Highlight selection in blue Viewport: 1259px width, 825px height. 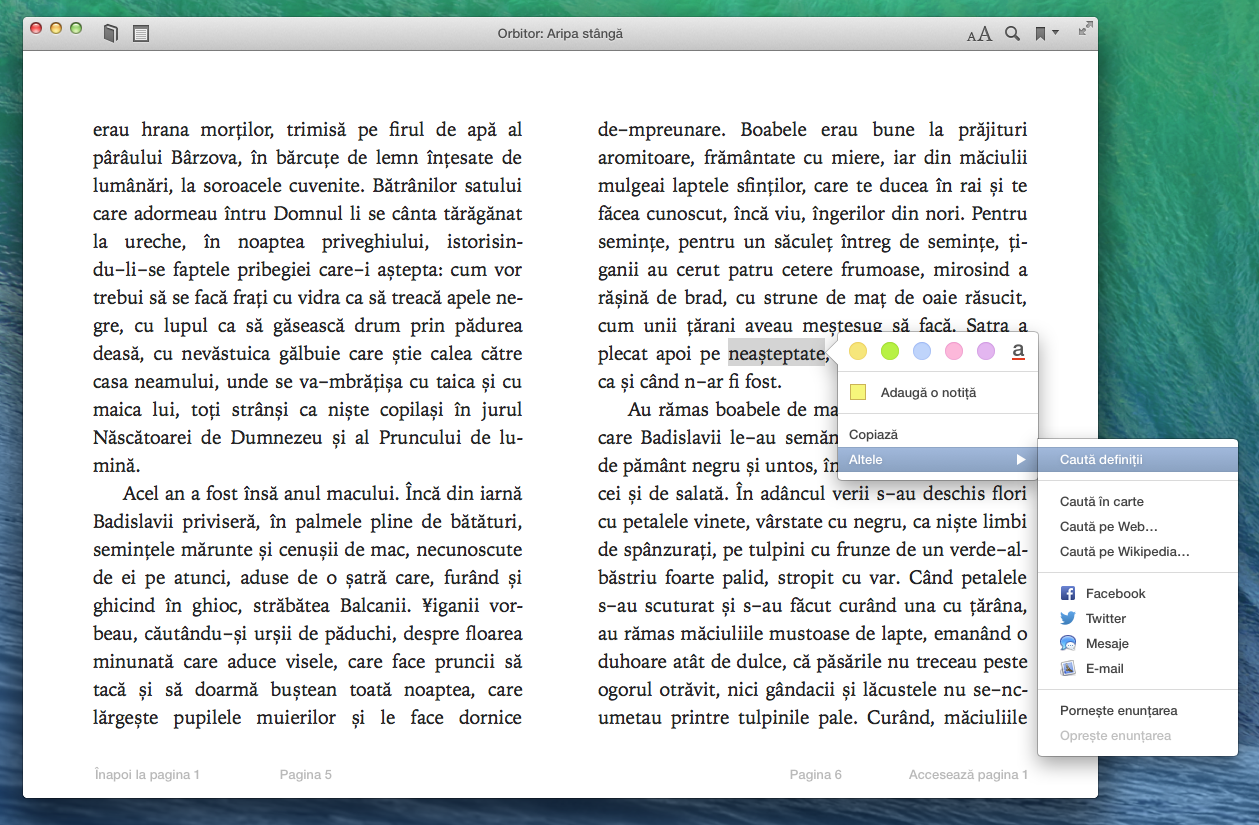922,351
